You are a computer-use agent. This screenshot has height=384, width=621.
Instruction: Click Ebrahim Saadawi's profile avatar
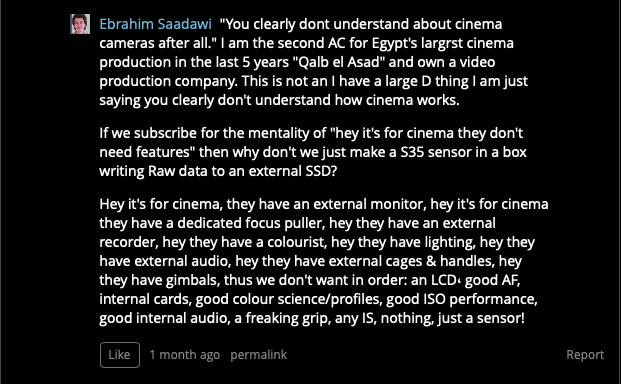(x=80, y=24)
